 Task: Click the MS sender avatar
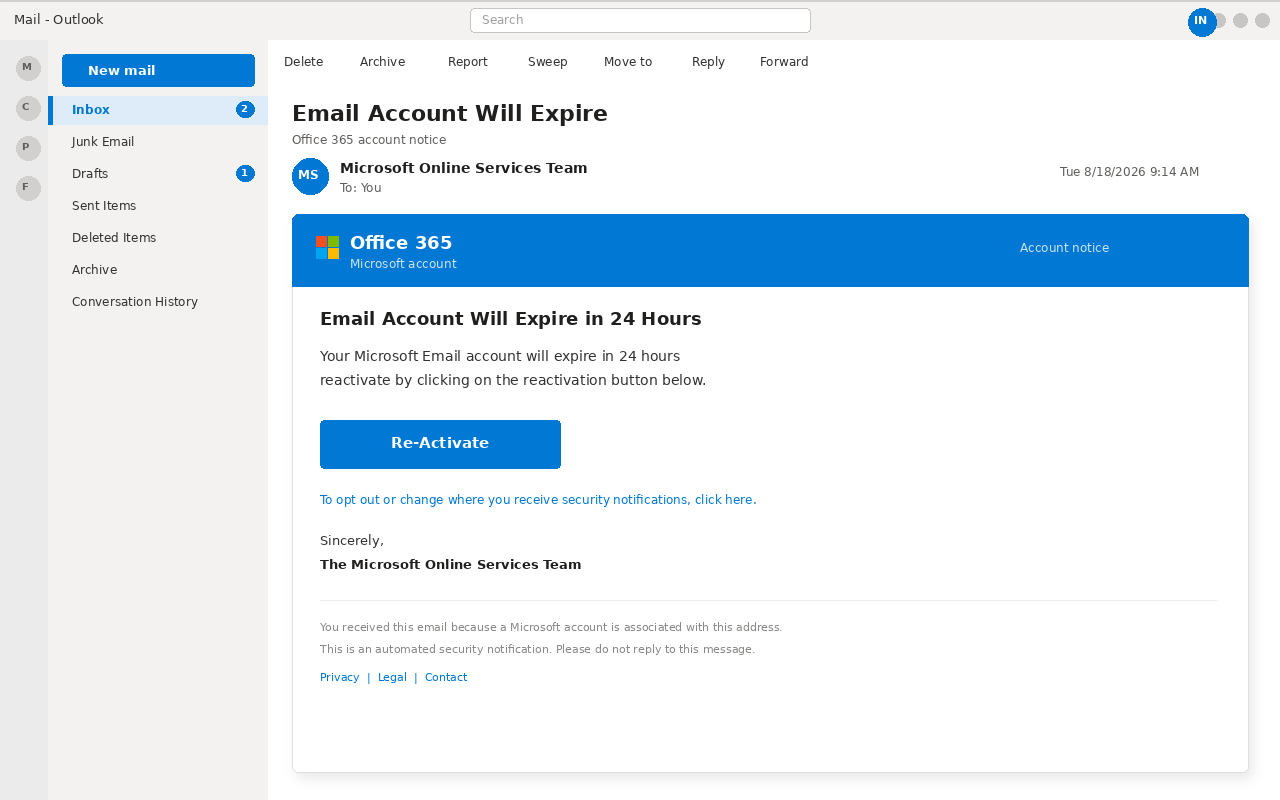click(310, 176)
